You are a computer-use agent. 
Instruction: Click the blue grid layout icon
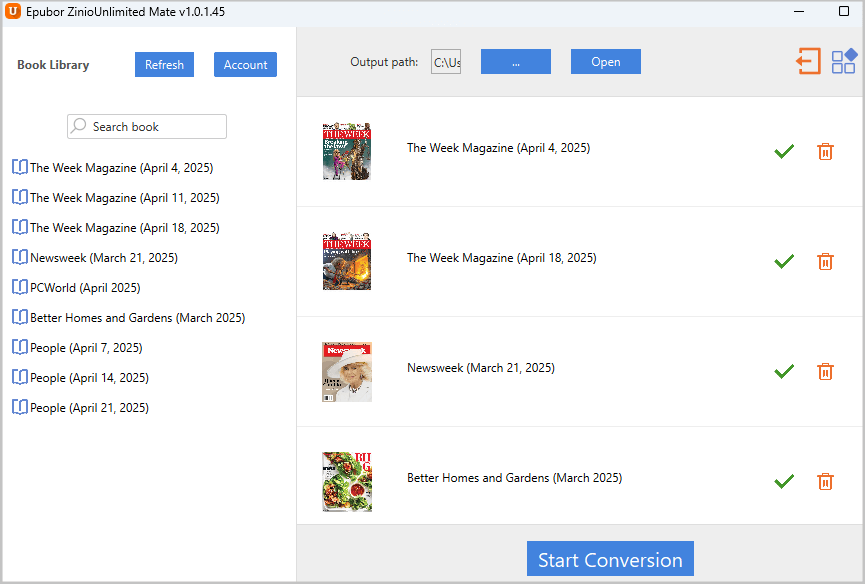pos(844,62)
